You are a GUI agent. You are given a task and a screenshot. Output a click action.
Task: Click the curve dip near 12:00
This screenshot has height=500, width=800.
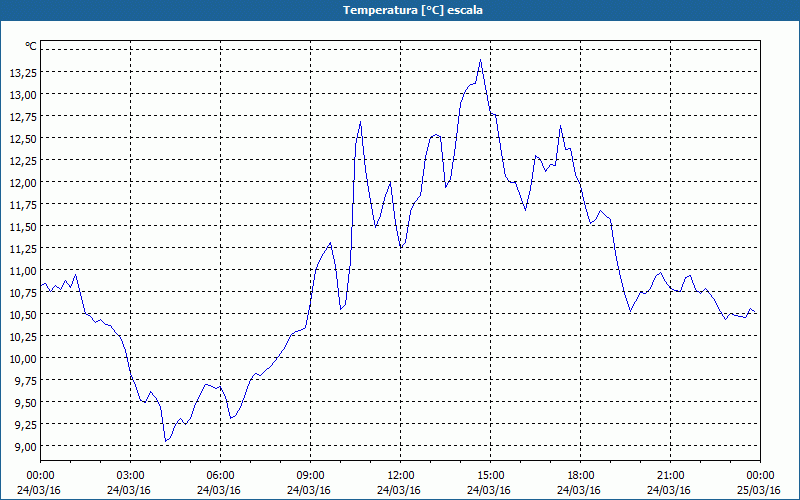tap(401, 248)
